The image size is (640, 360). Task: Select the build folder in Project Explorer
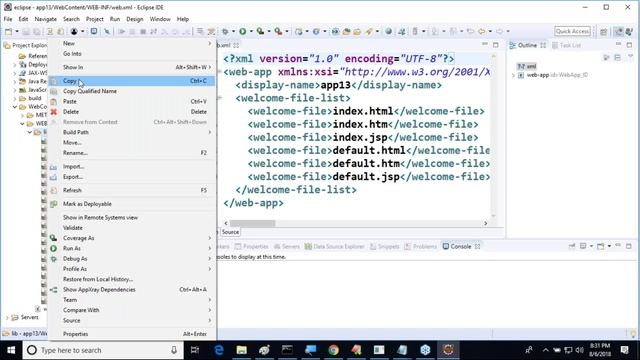[35, 98]
